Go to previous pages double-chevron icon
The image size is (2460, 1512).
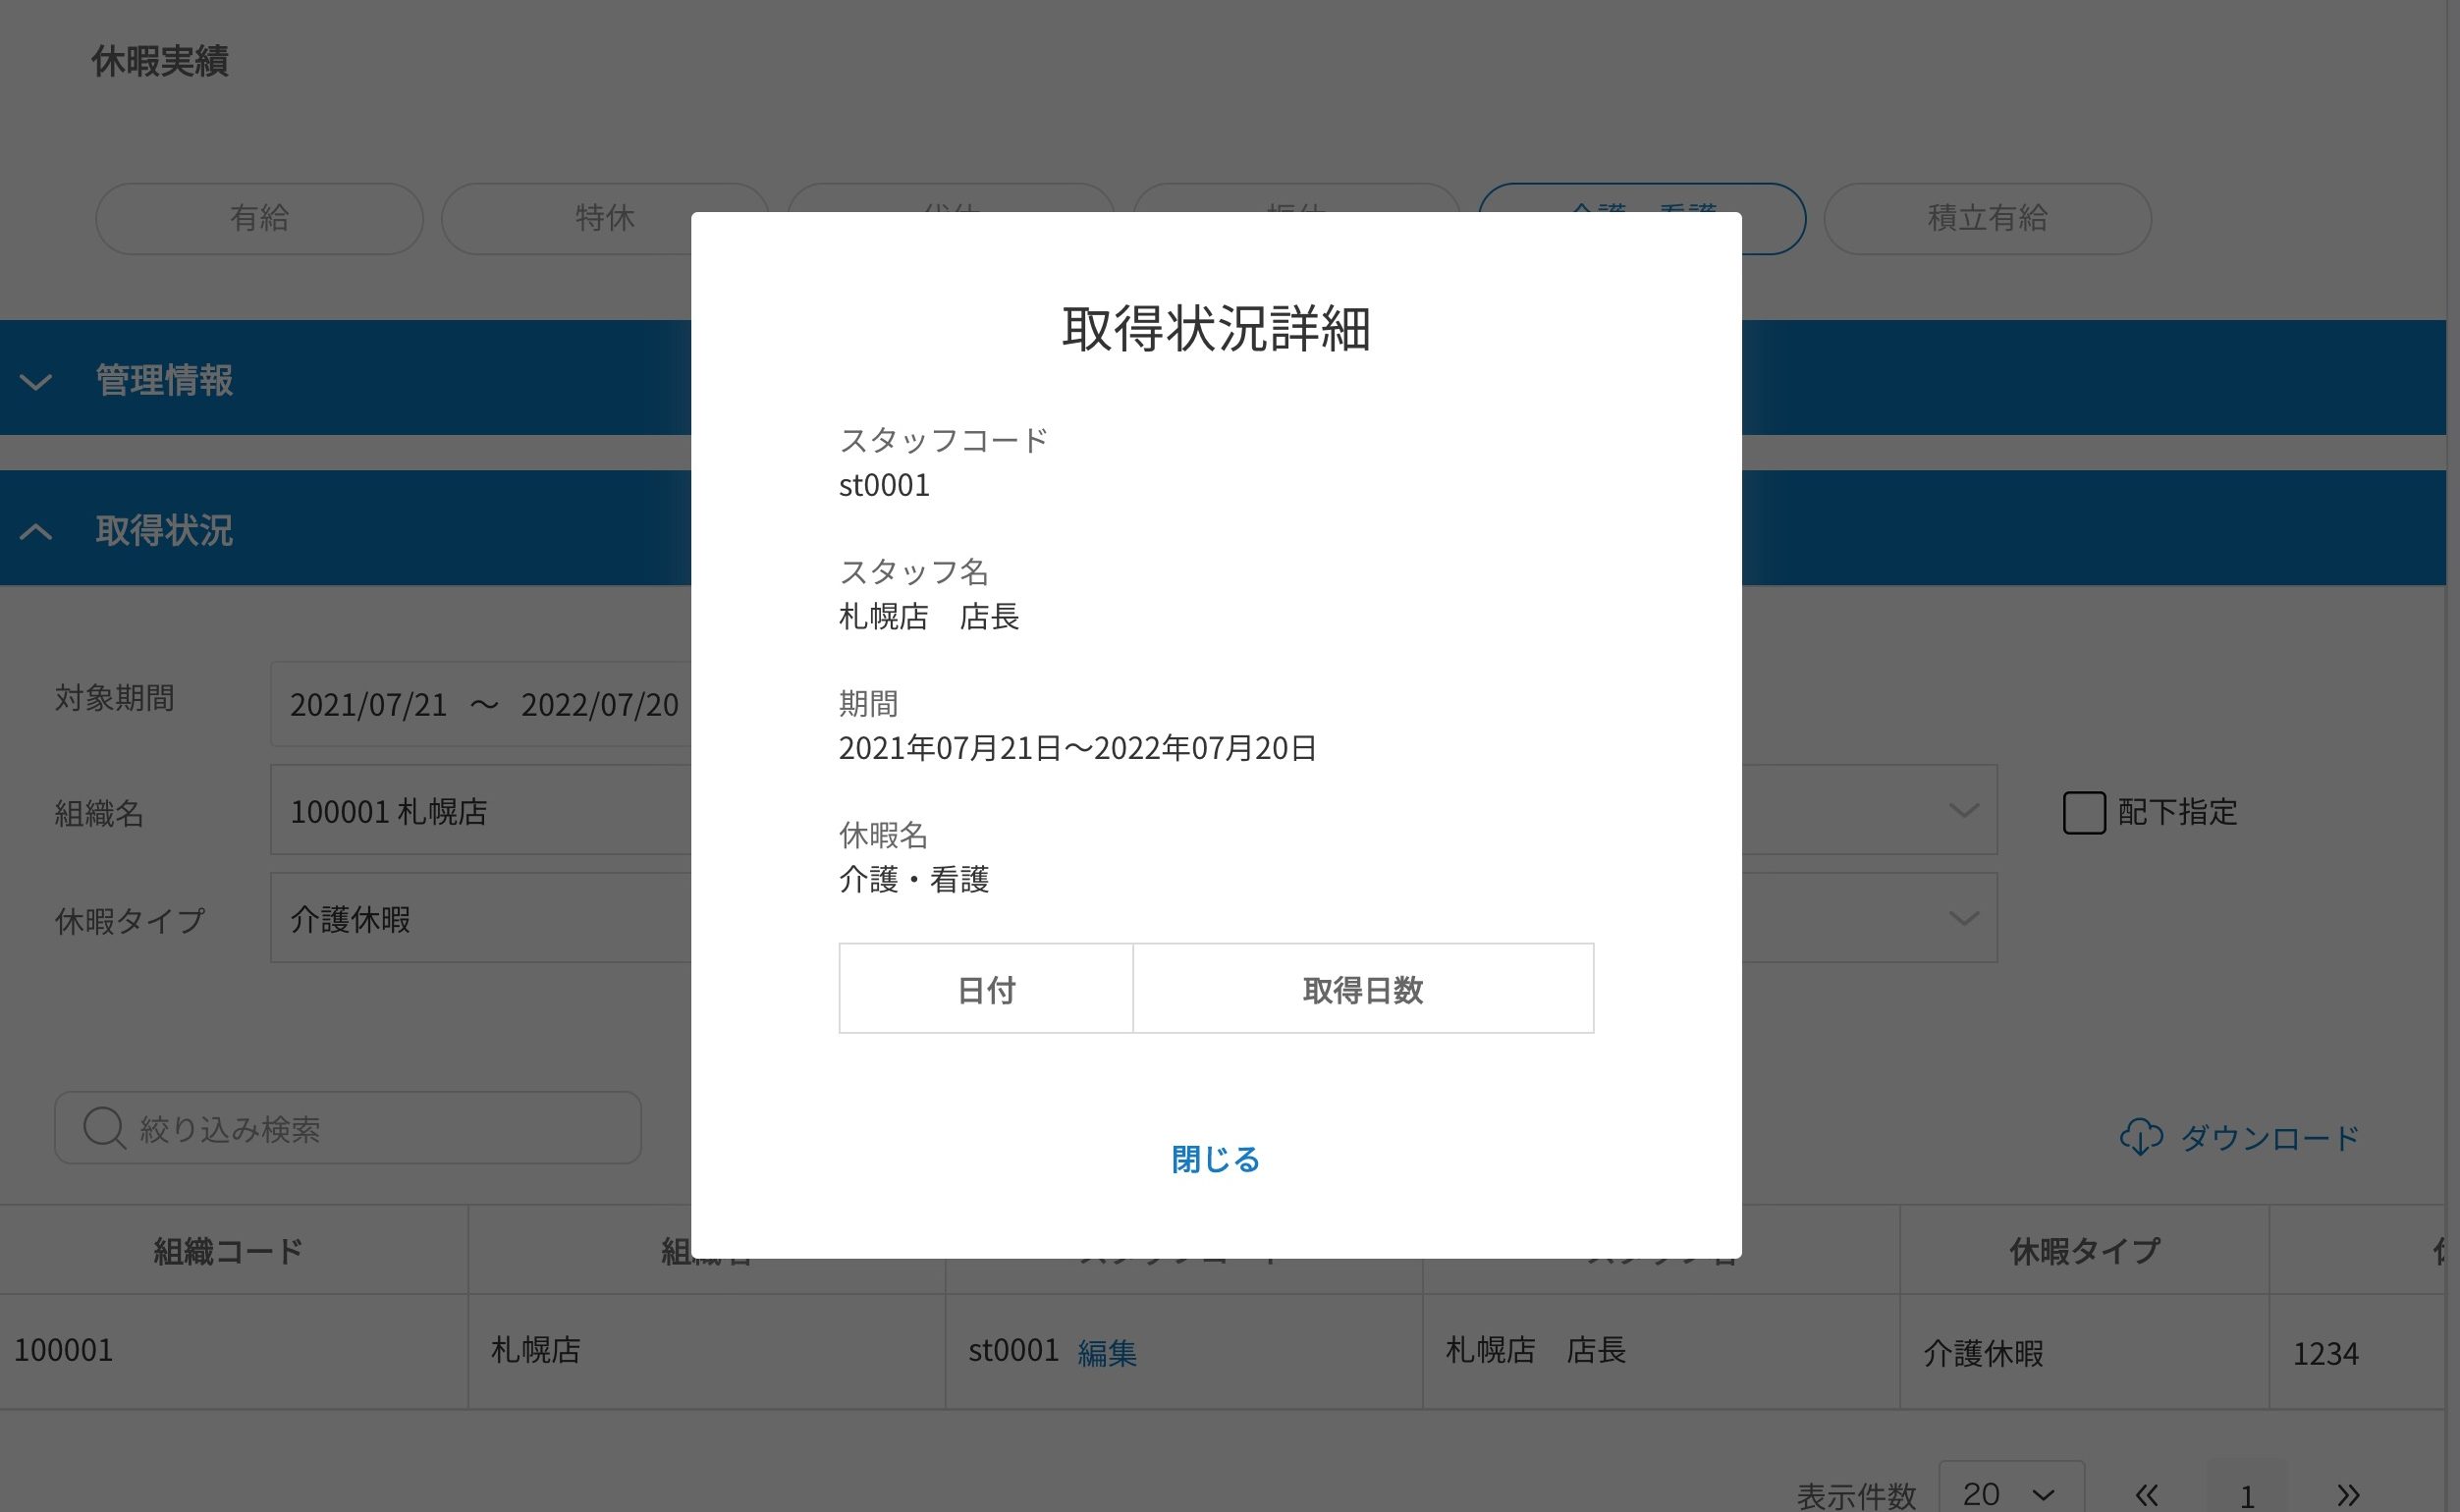pos(2145,1495)
